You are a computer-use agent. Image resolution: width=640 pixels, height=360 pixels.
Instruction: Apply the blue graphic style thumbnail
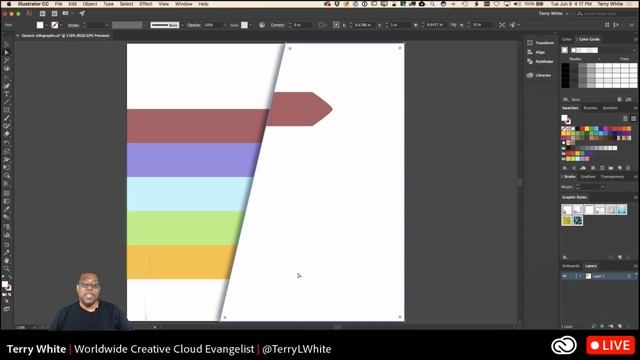point(622,209)
